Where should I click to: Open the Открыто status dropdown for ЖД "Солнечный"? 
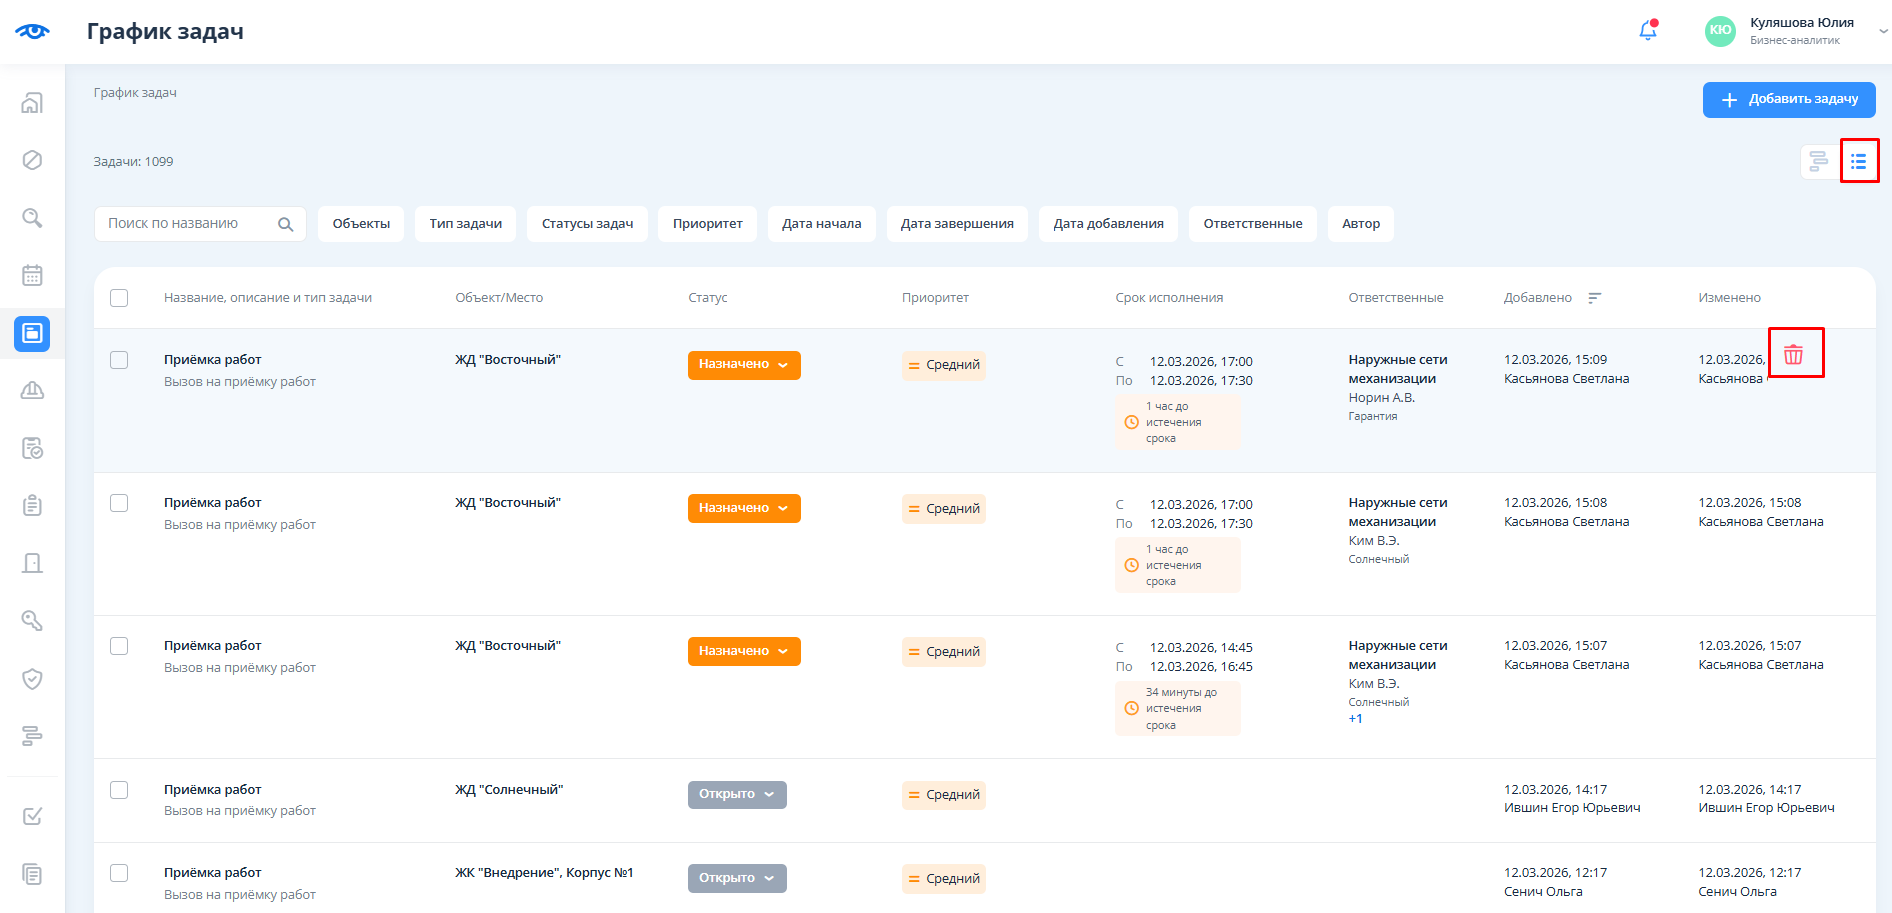(737, 795)
